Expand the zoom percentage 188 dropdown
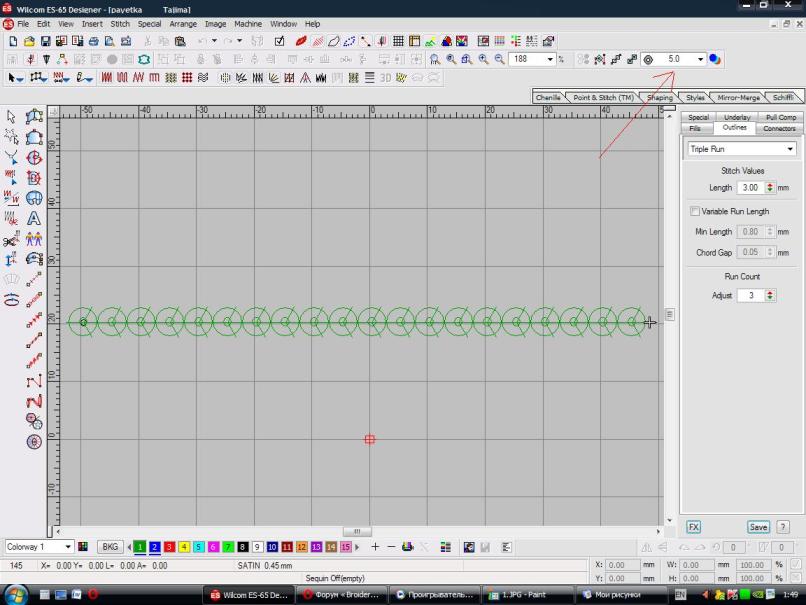Screen dimensions: 806x605 click(549, 59)
